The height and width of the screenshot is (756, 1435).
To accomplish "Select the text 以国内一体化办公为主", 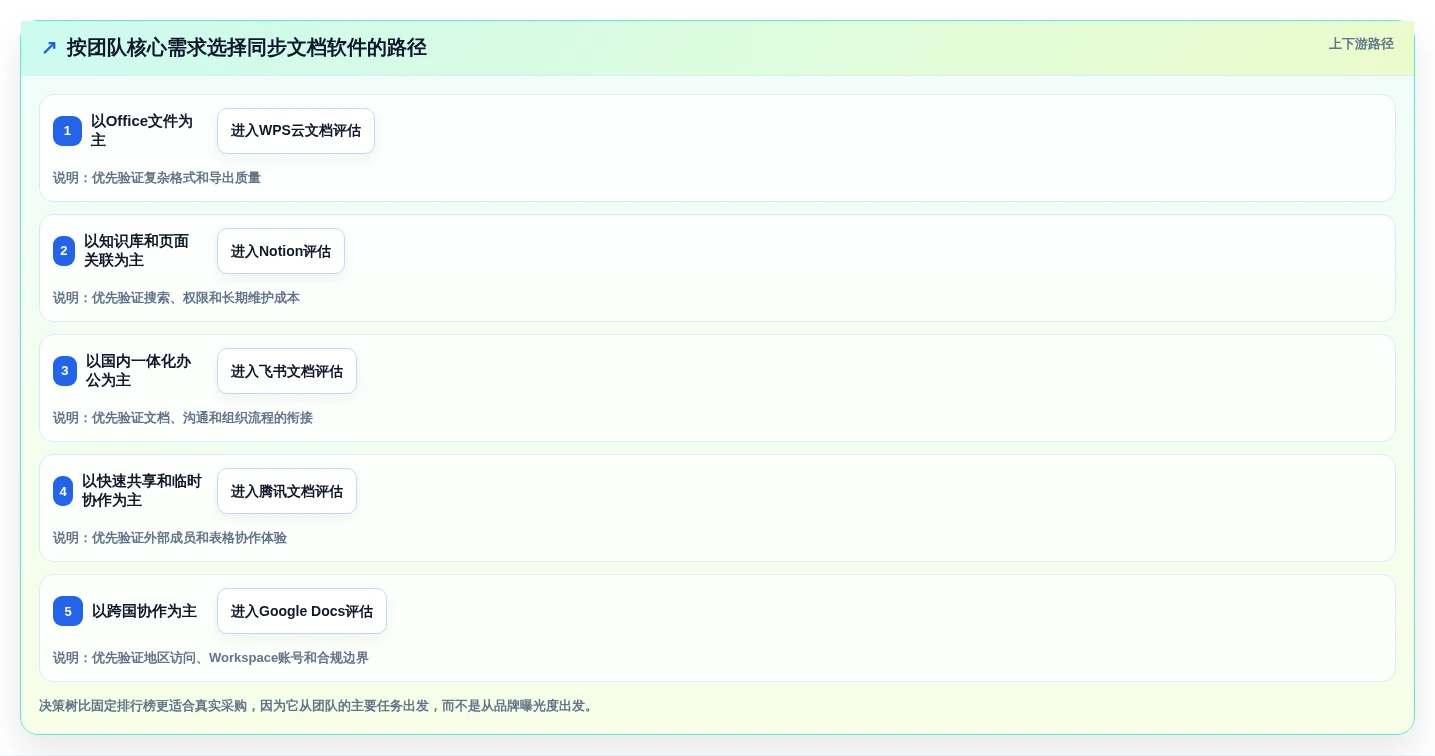I will (x=139, y=371).
